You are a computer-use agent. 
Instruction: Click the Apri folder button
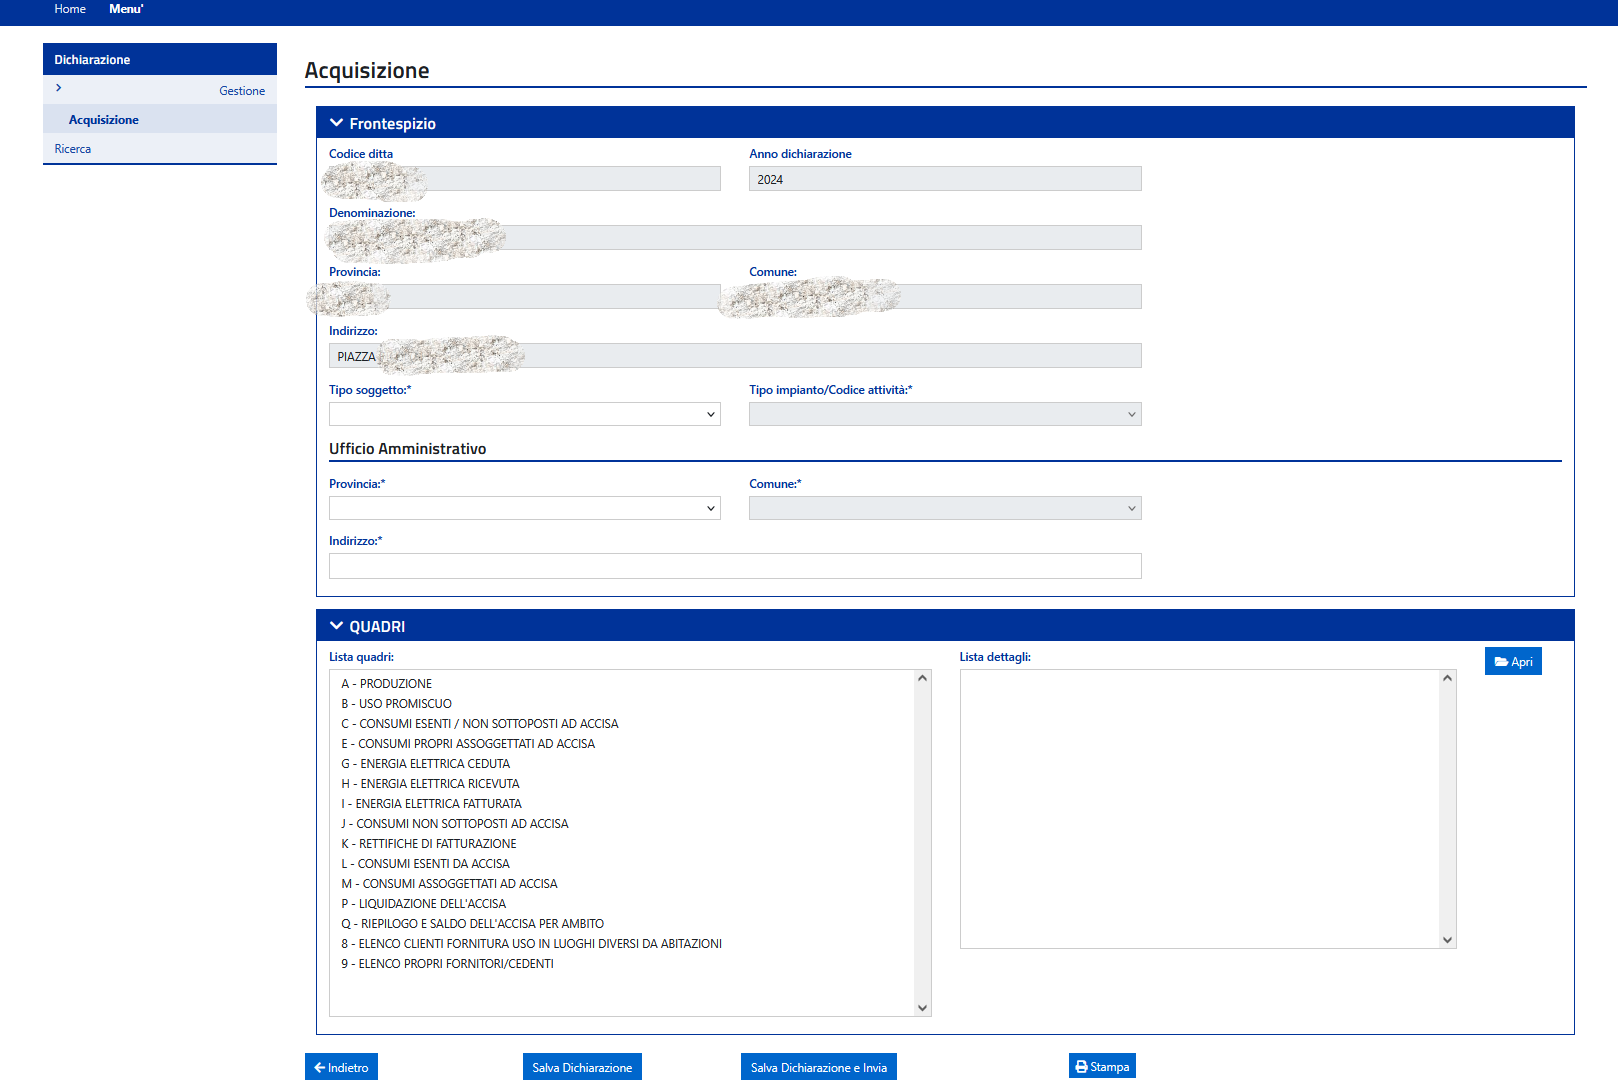pos(1512,661)
